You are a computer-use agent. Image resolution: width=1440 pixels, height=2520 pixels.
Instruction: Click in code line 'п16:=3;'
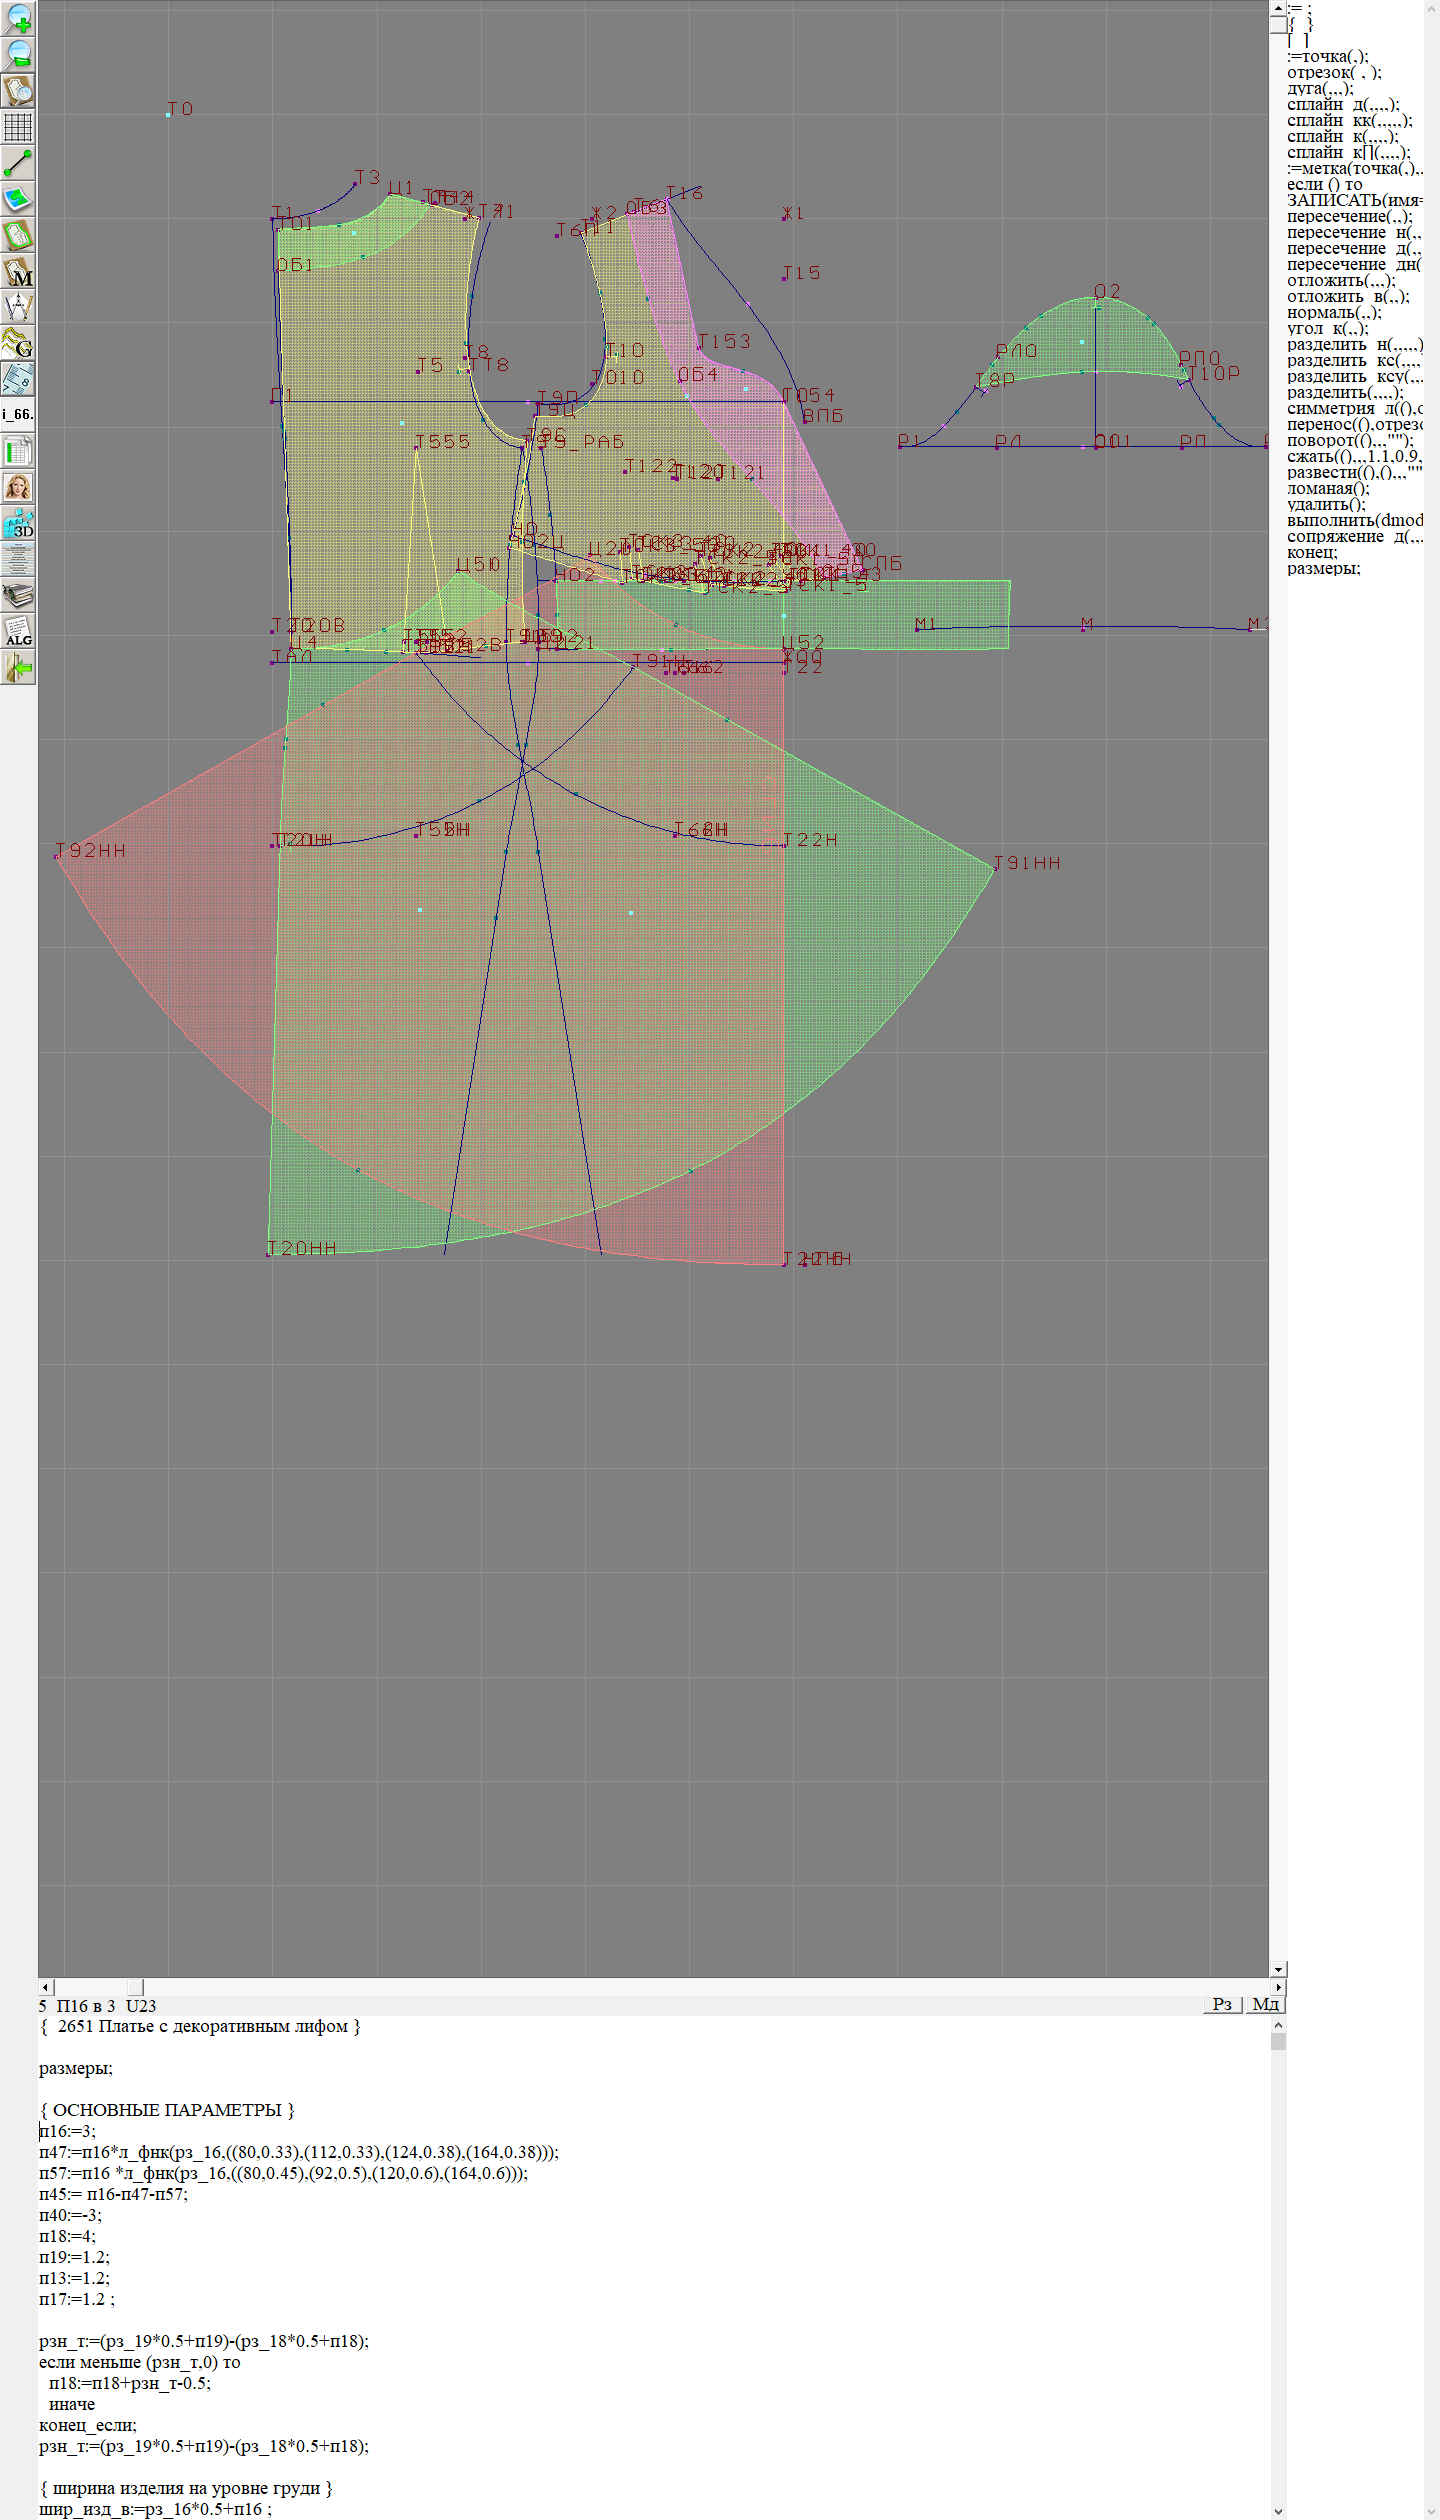(68, 2131)
